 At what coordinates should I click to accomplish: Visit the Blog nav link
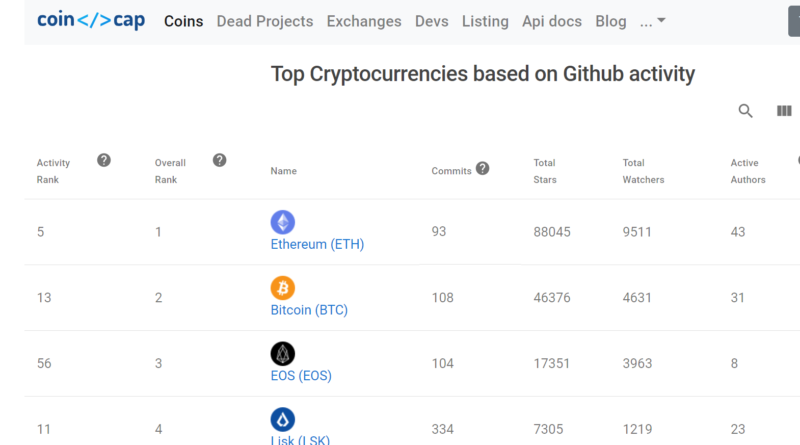[x=611, y=21]
